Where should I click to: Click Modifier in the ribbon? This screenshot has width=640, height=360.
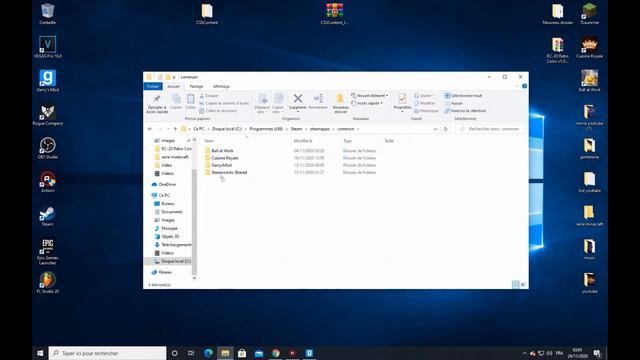point(425,103)
